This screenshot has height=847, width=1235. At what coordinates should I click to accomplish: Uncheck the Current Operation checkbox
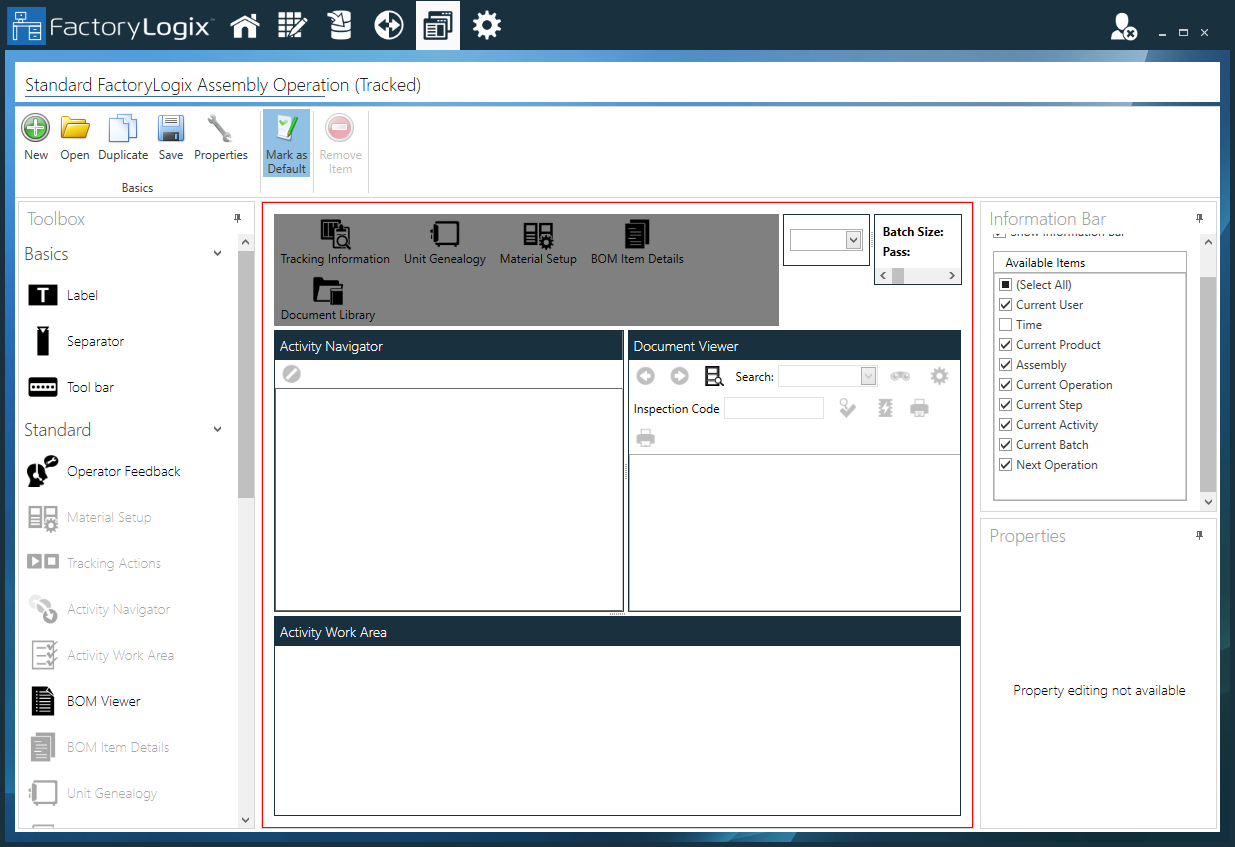1006,385
